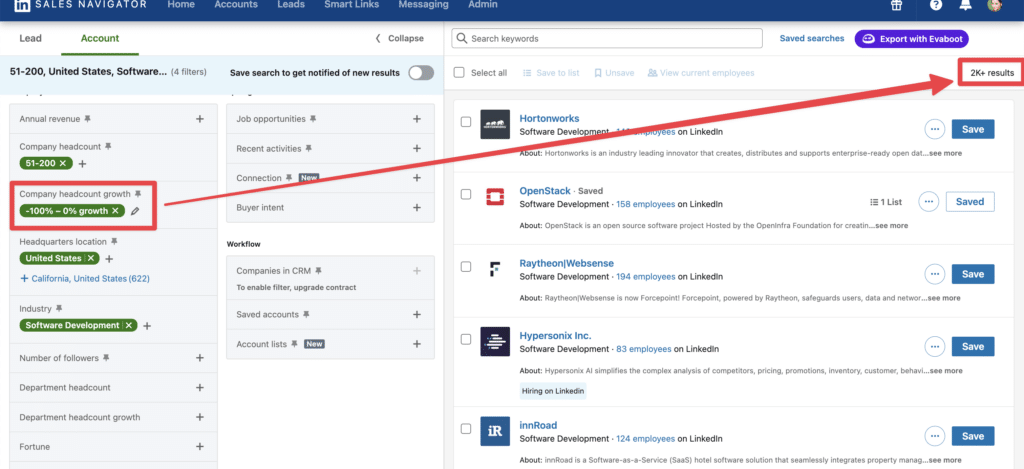Open more options for Raytheon|Websense

[935, 274]
